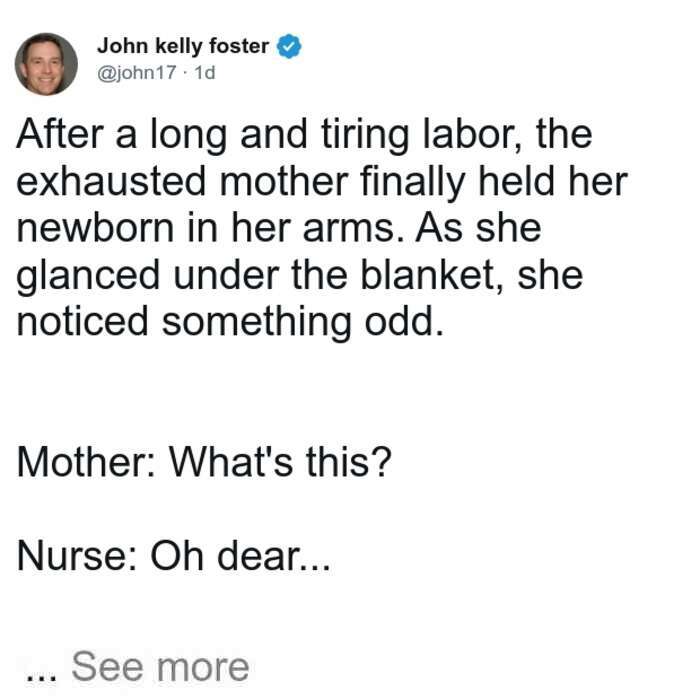Select the line "Mother: What's this?"
Image resolution: width=700 pixels, height=700 pixels.
click(x=204, y=462)
